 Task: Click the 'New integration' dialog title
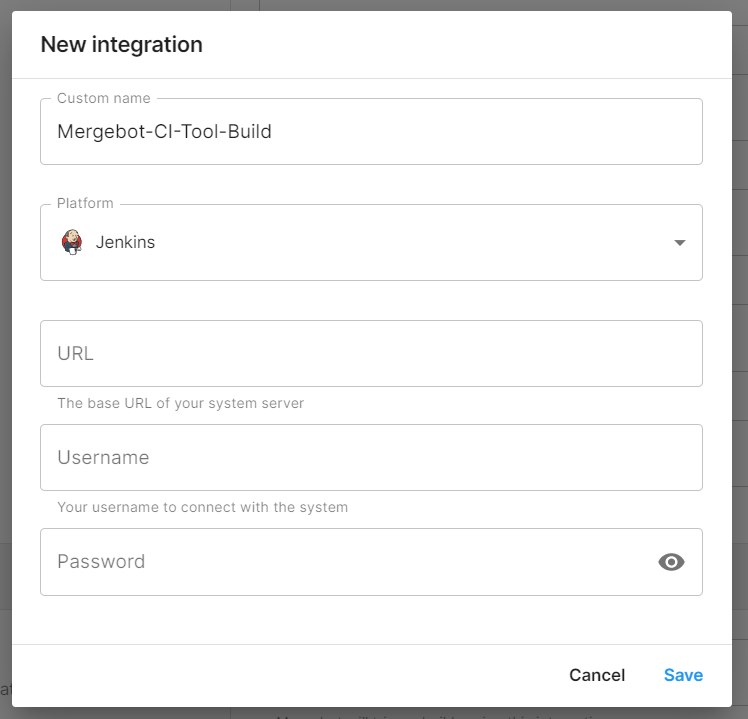click(122, 45)
